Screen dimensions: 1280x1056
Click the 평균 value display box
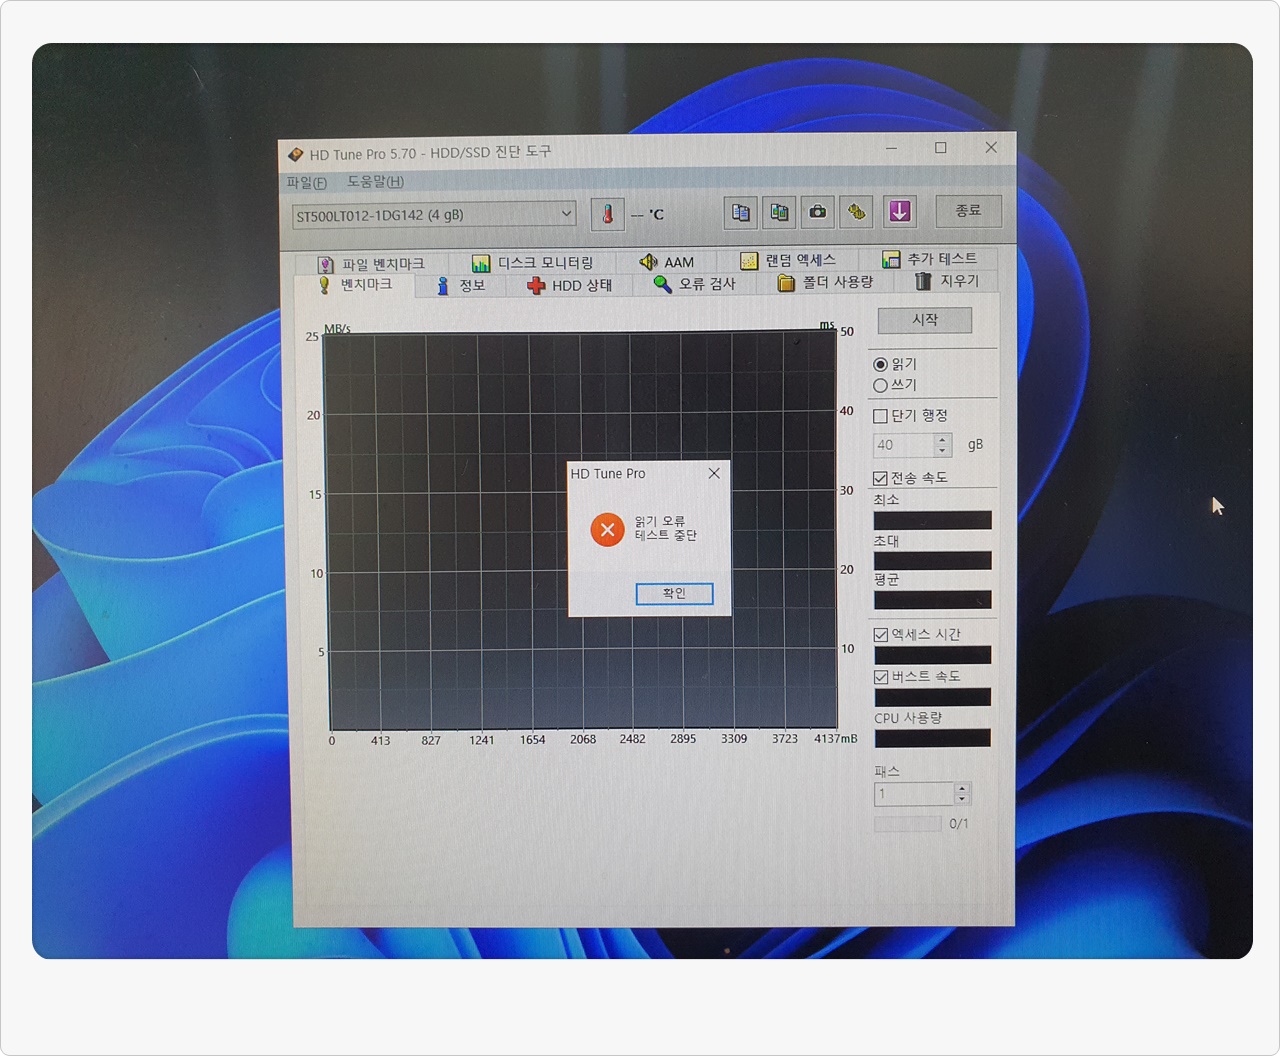(933, 600)
